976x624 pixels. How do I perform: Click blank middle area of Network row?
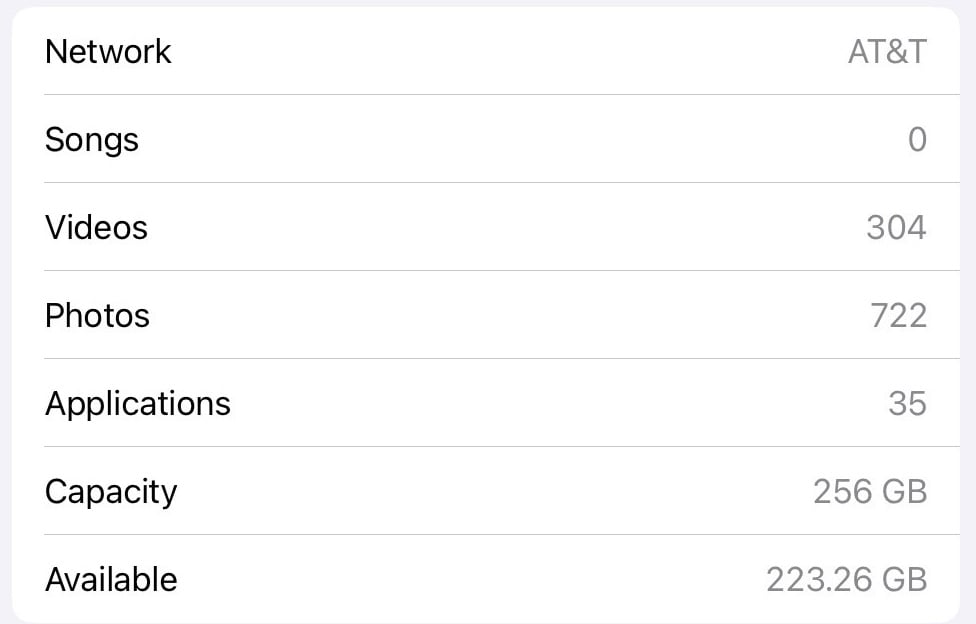click(500, 52)
